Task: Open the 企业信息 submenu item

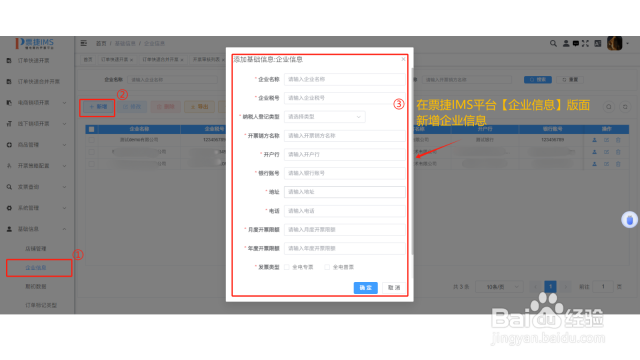Action: pos(36,268)
